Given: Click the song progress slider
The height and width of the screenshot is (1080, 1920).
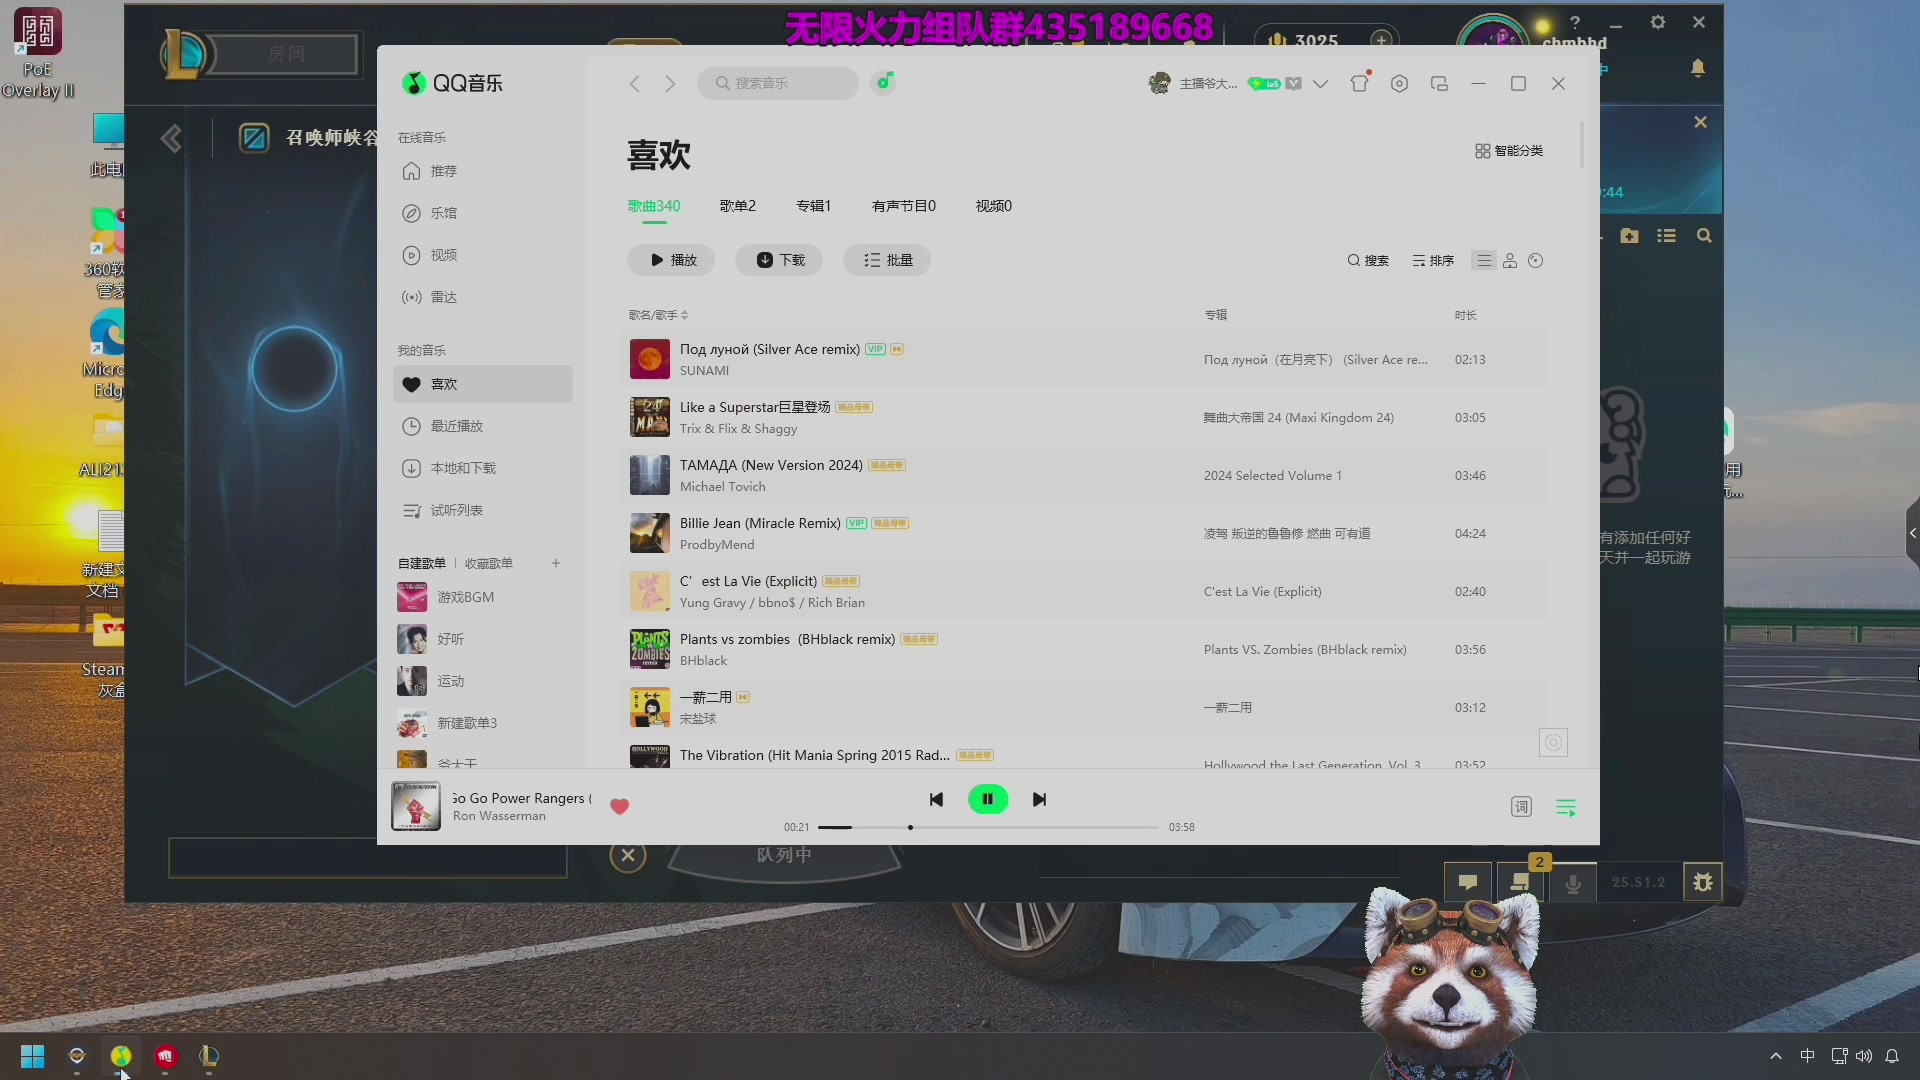Looking at the screenshot, I should point(988,827).
